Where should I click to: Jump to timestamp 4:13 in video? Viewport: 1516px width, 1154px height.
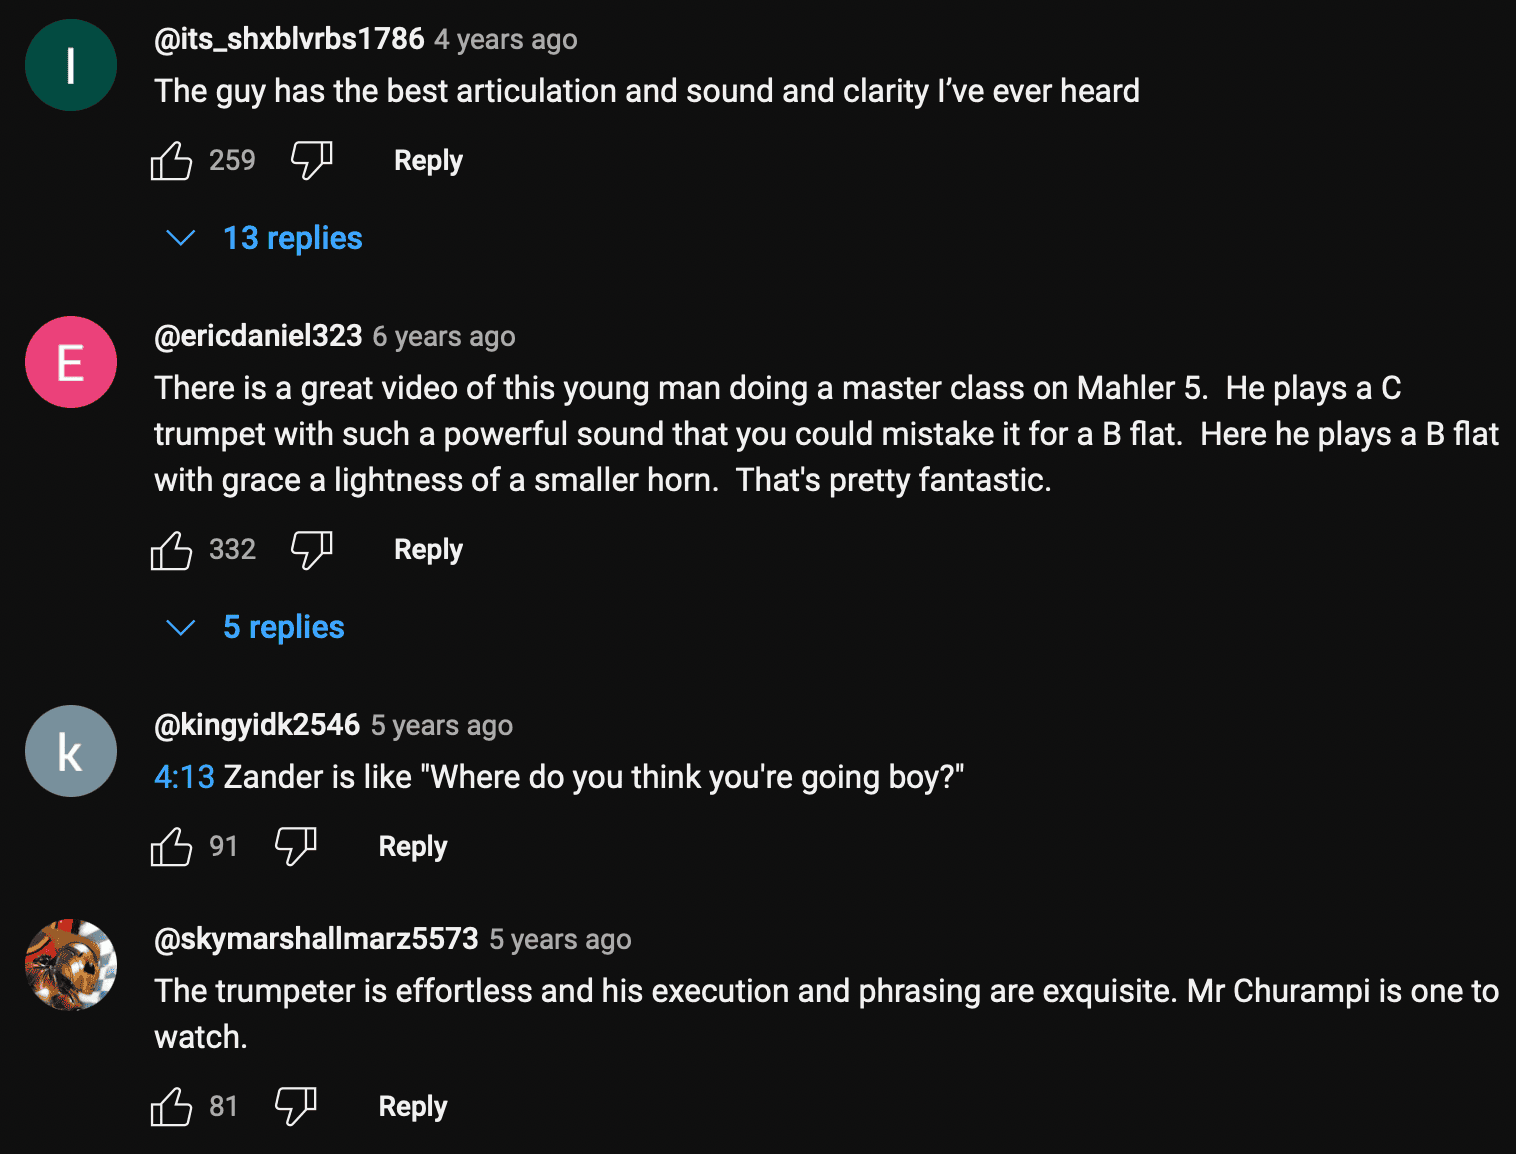coord(184,777)
